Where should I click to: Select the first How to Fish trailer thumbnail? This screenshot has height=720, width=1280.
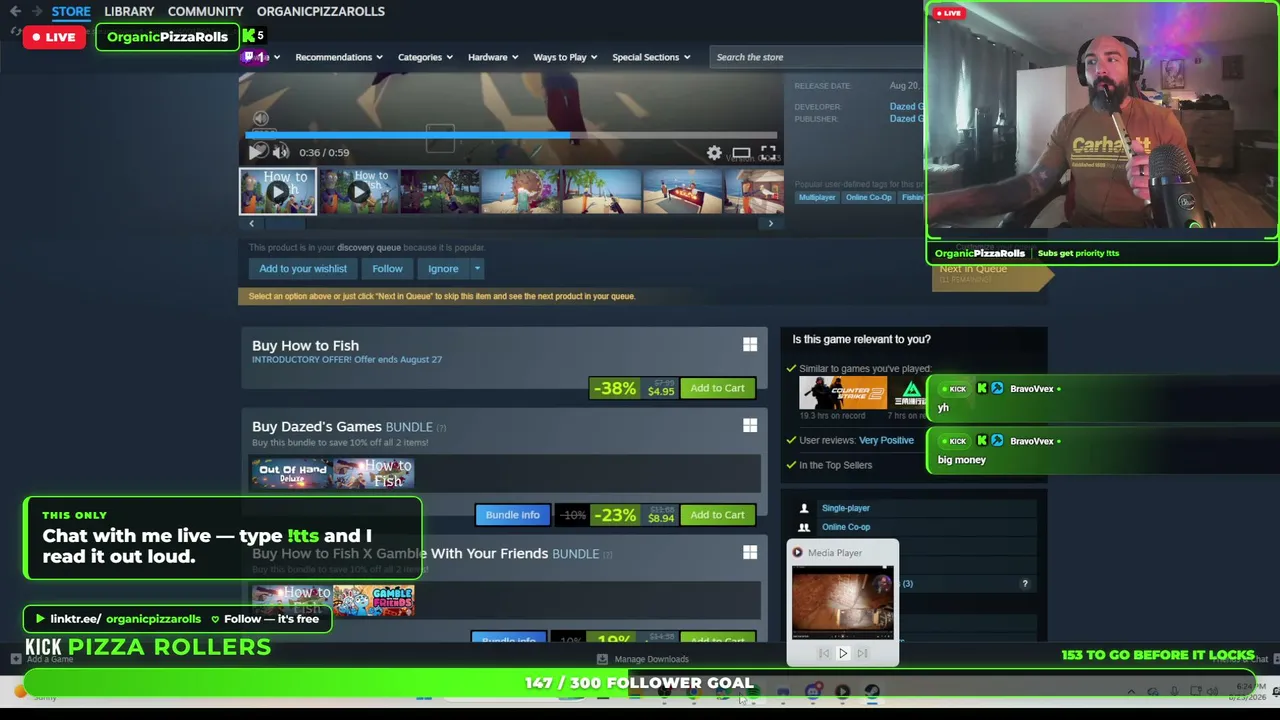[x=278, y=192]
